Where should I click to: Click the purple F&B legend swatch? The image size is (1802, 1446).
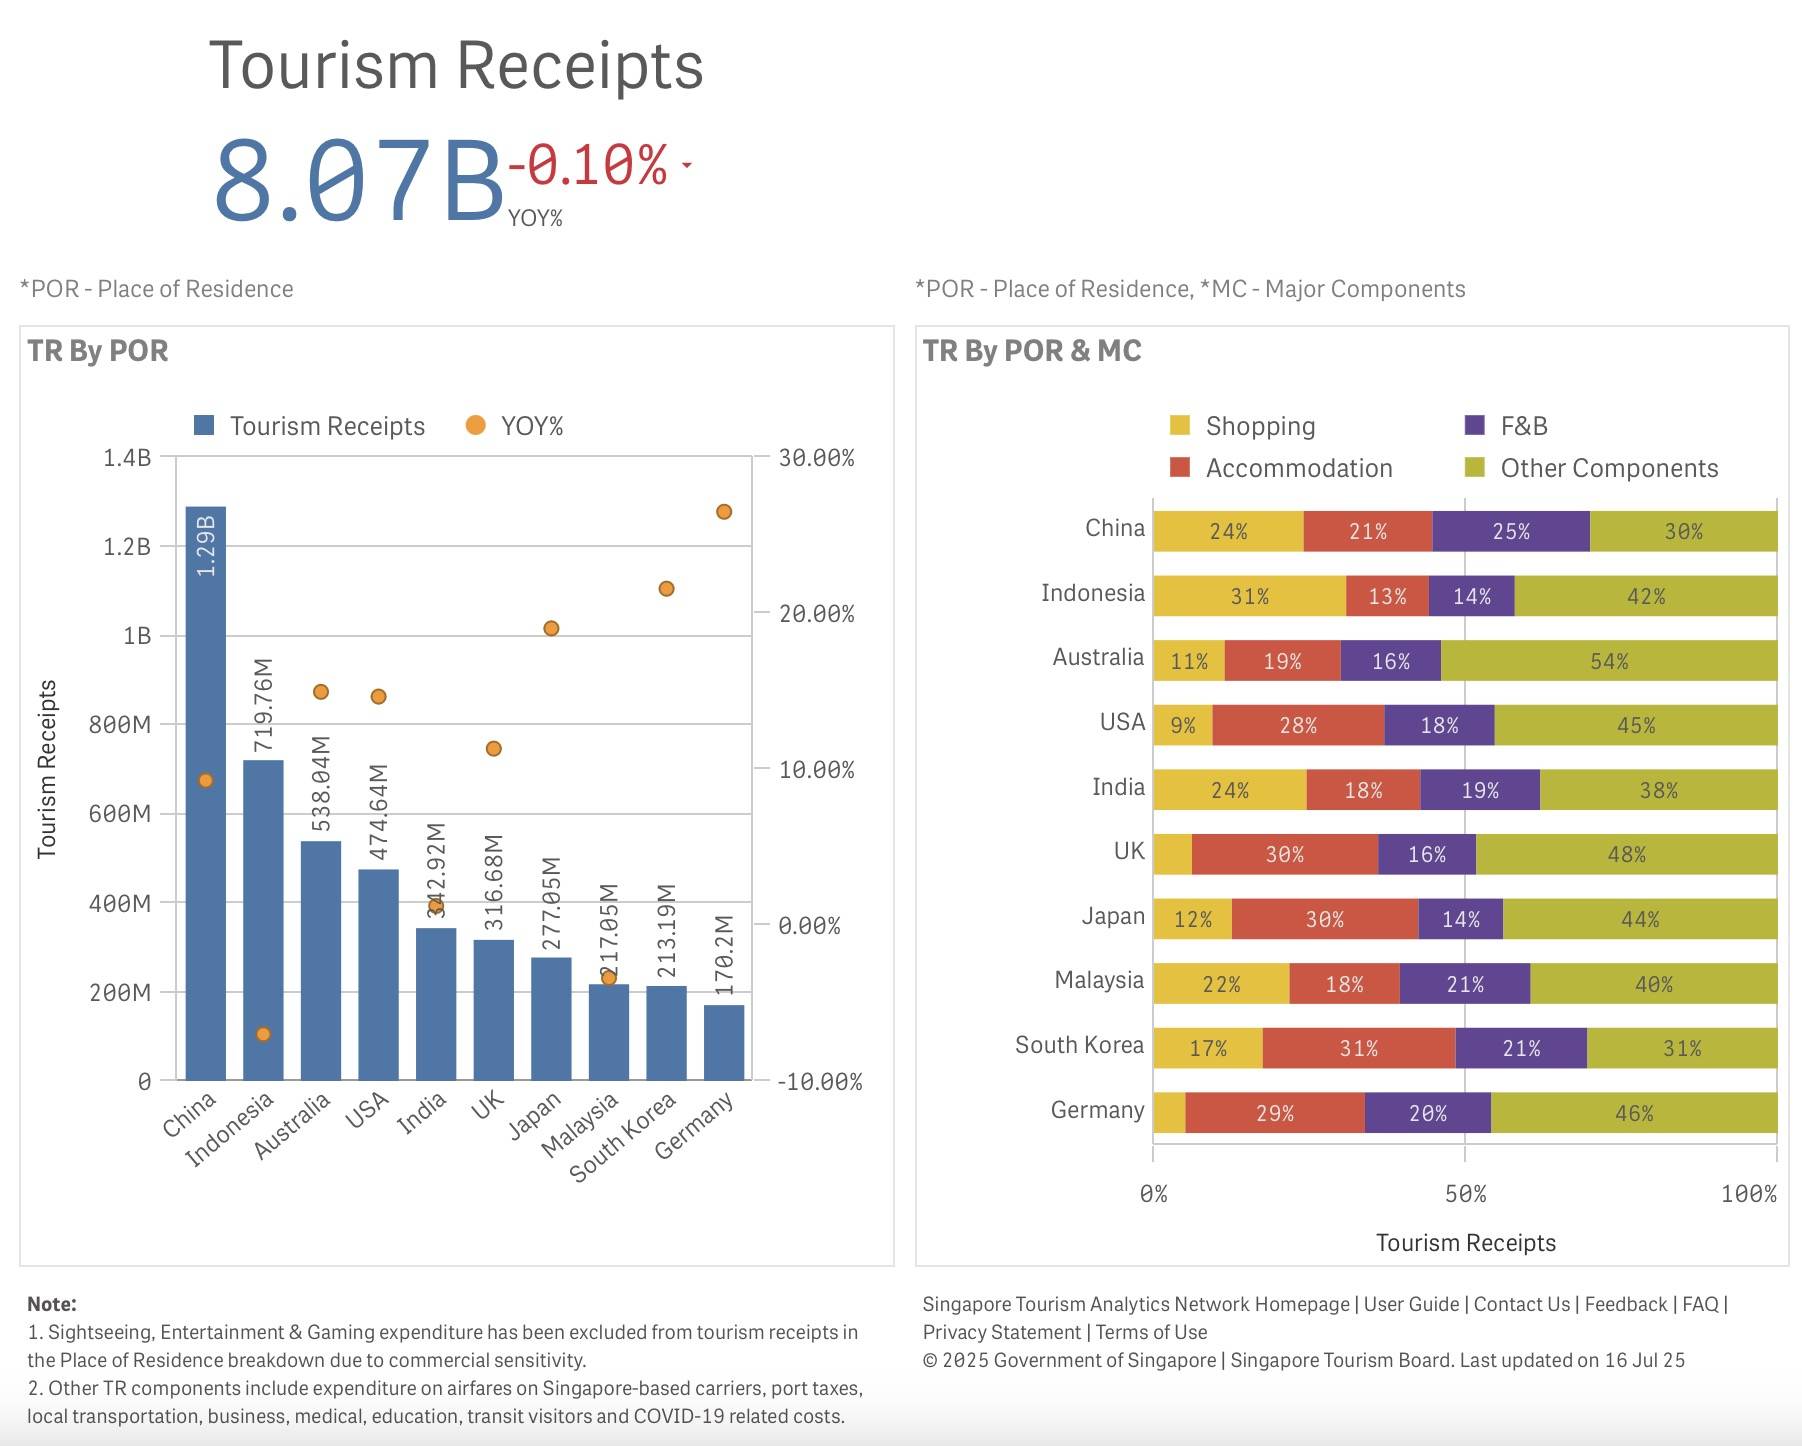[1475, 425]
